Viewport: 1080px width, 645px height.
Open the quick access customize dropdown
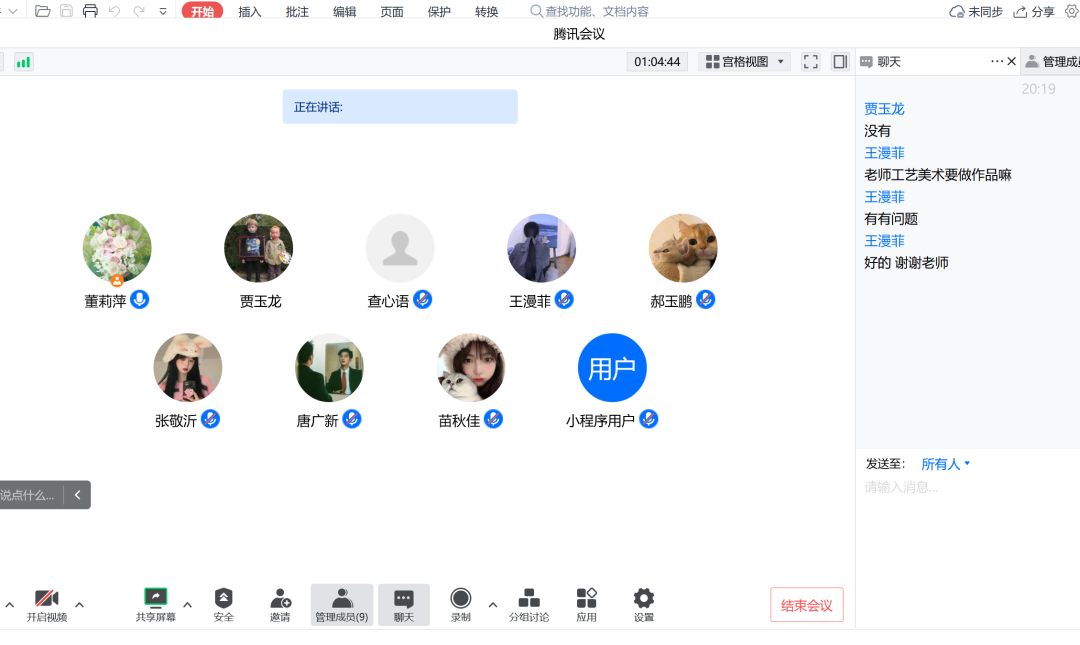[x=163, y=11]
